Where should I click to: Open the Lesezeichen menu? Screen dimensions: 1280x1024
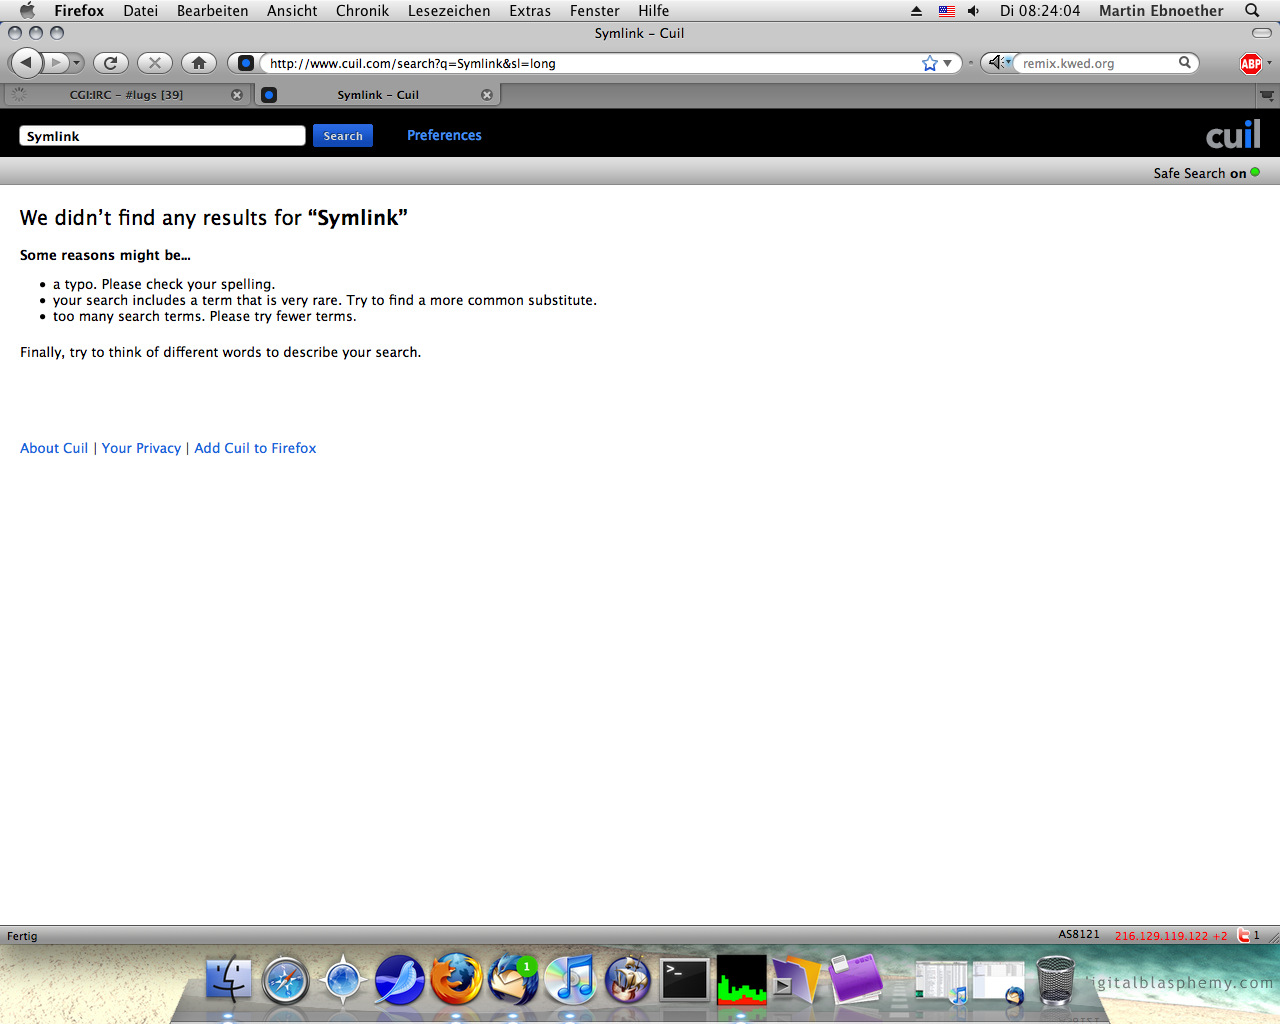point(449,10)
